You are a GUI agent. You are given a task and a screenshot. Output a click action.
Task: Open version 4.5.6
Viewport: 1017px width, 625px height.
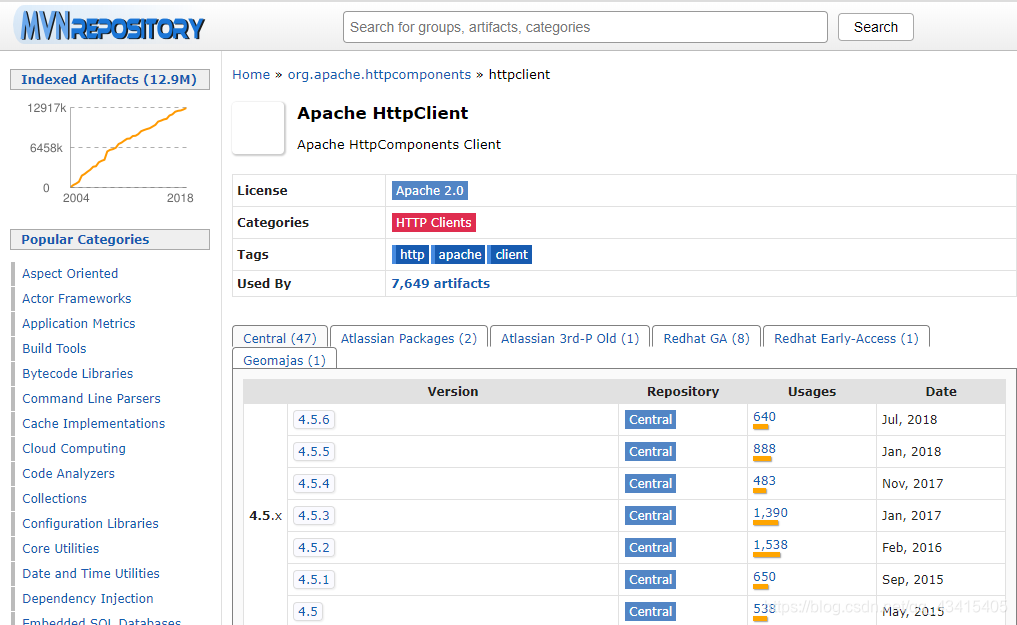coord(314,419)
